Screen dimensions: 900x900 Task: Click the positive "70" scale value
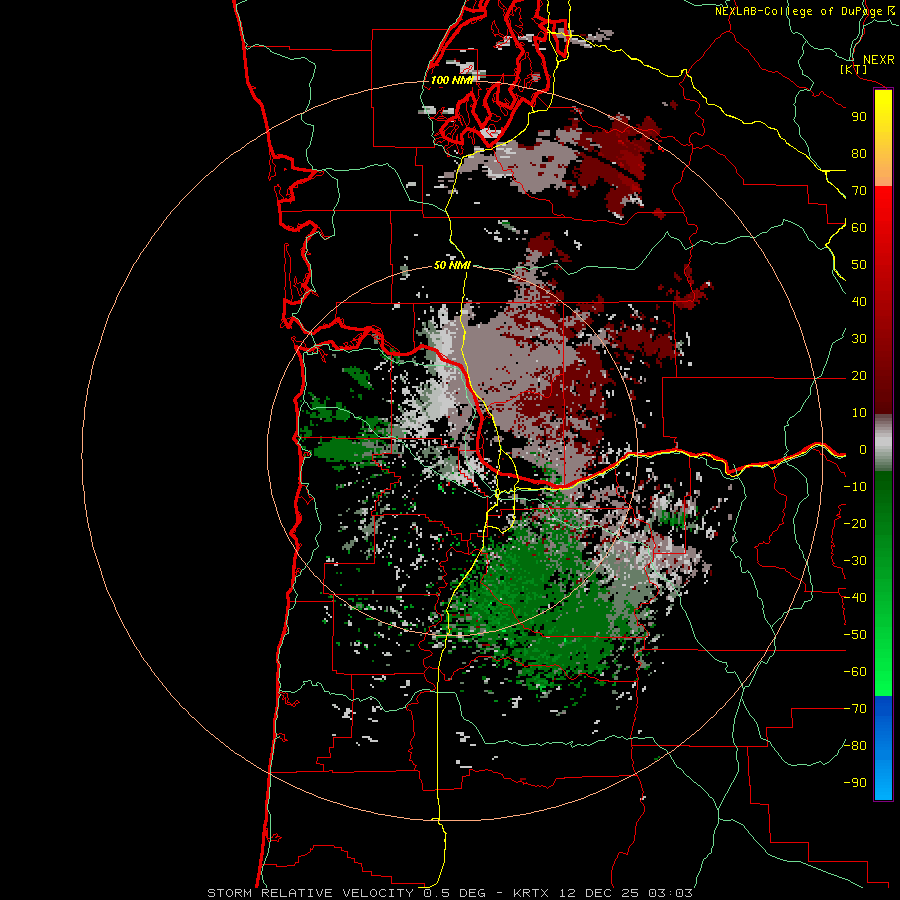[x=859, y=191]
